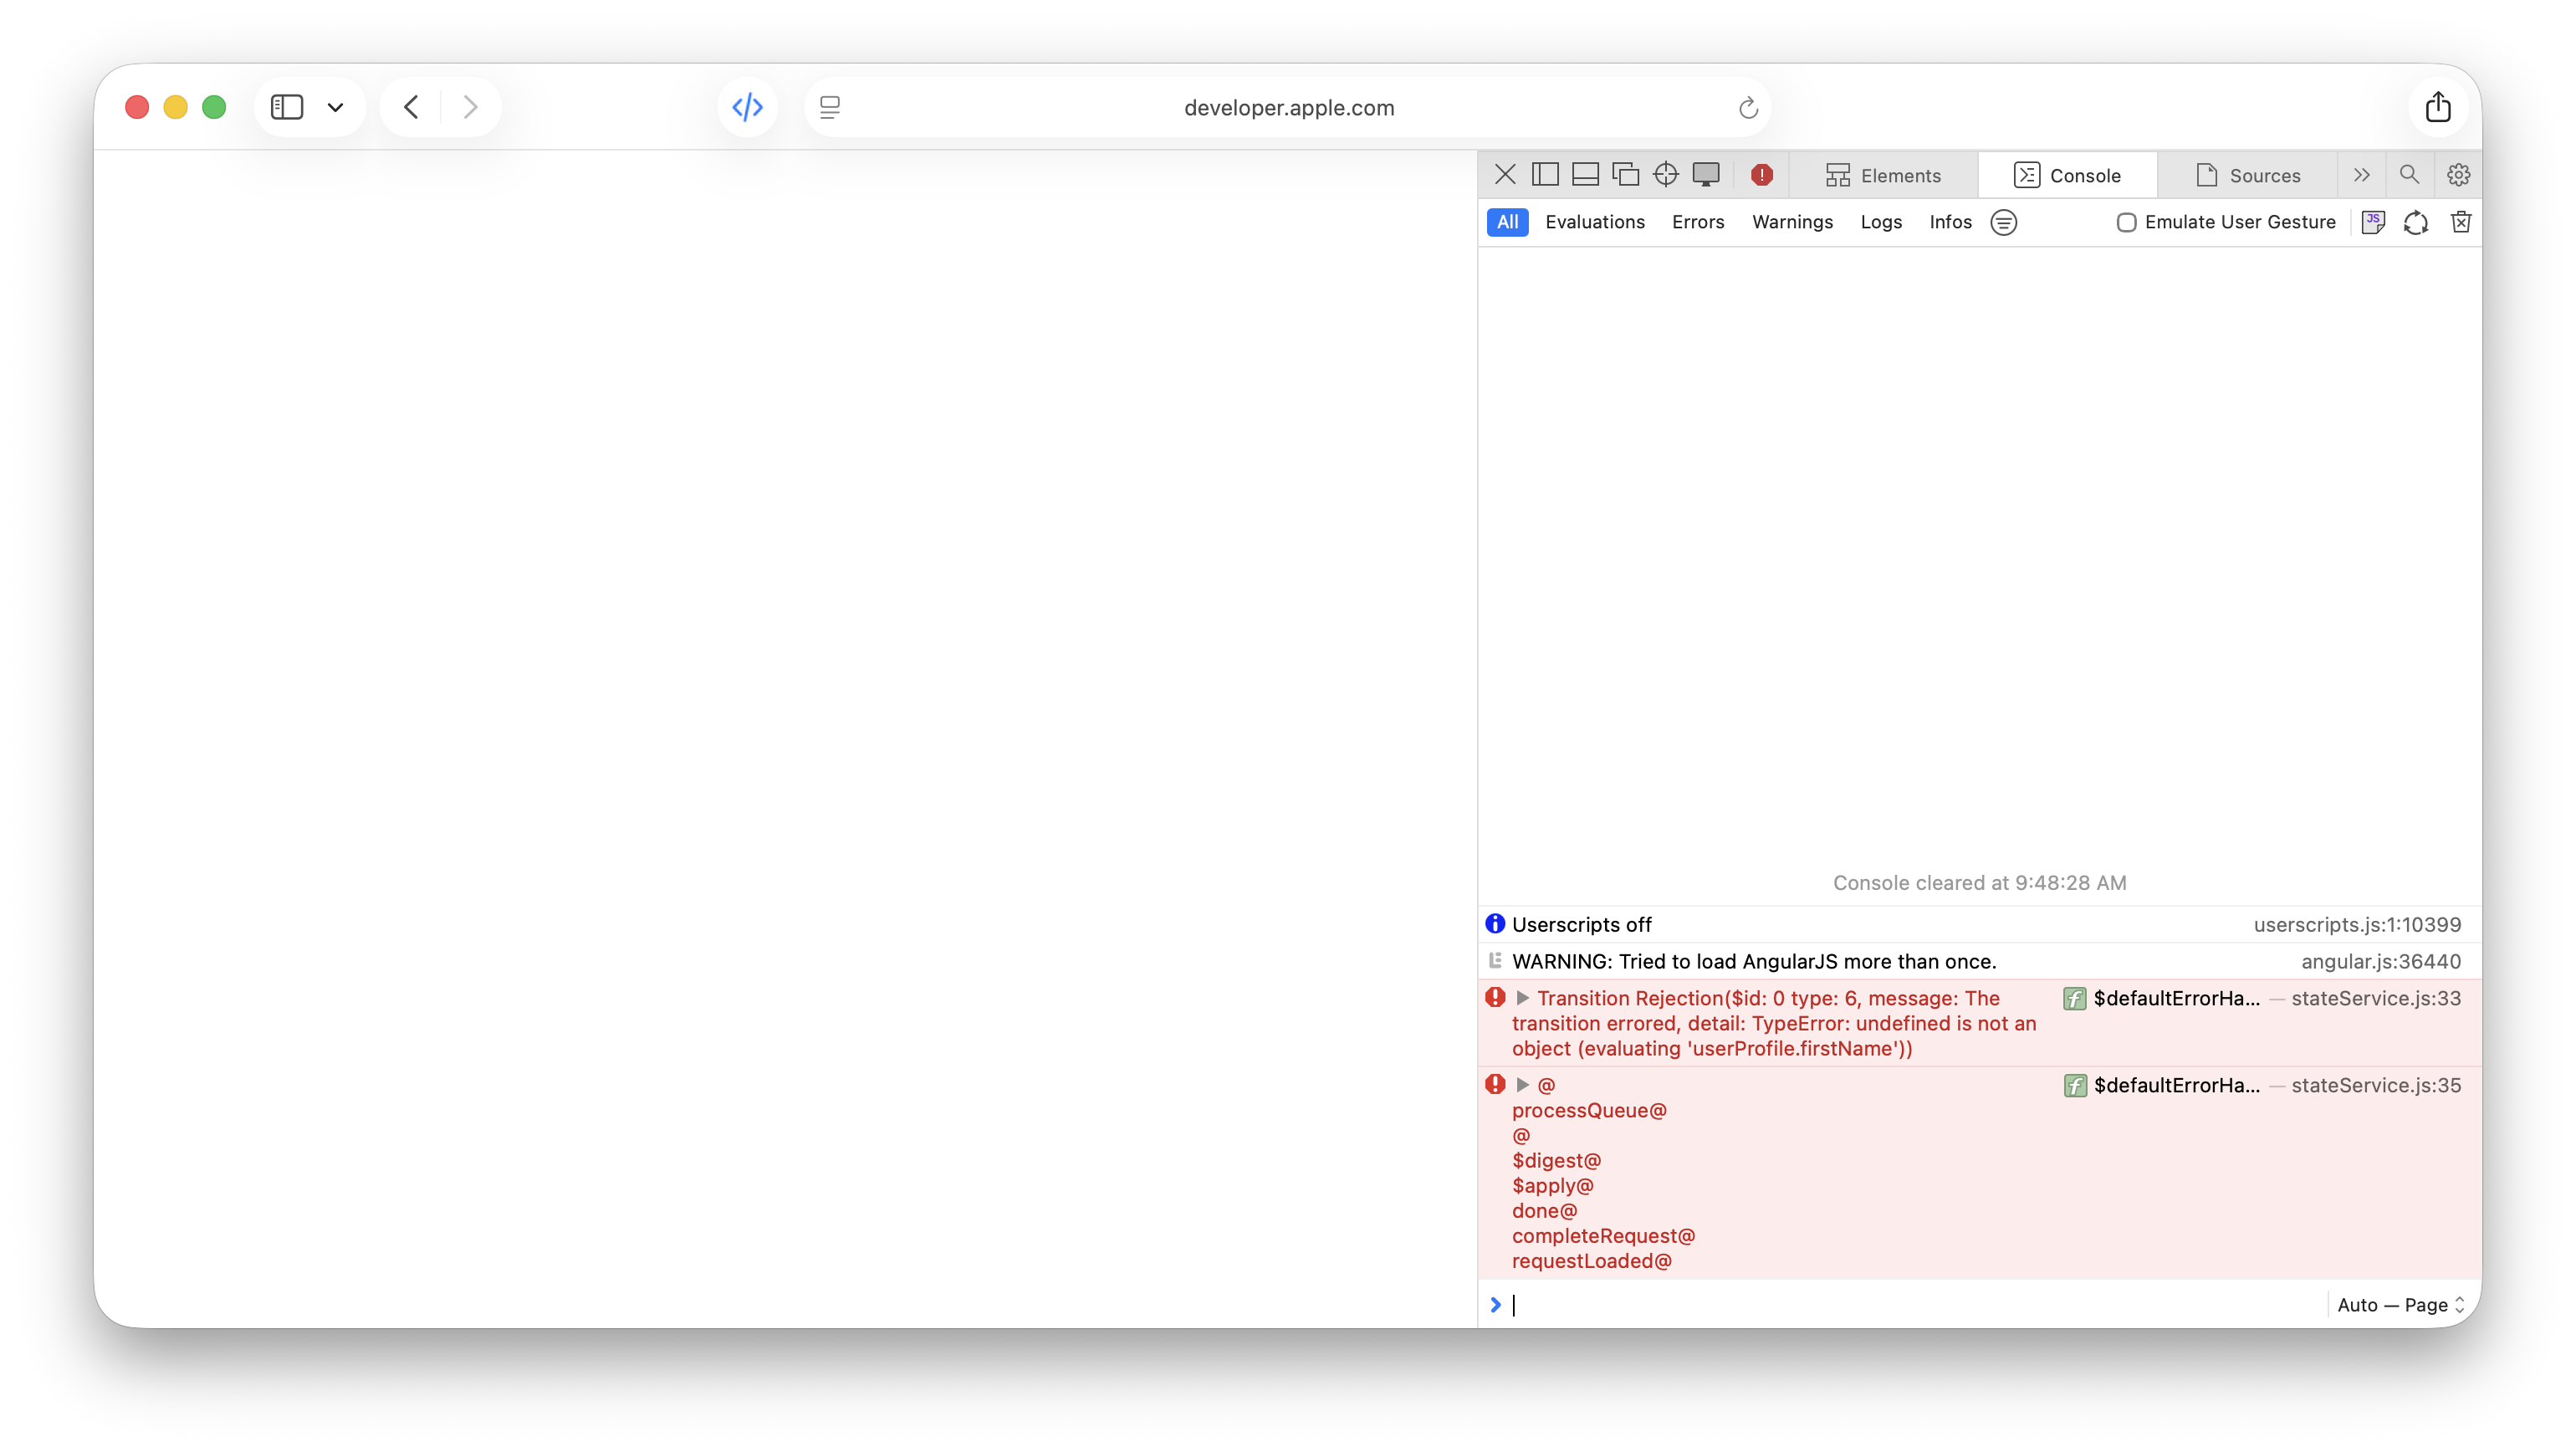This screenshot has height=1452, width=2576.
Task: Expand the processQueue stack trace error
Action: pos(1522,1085)
